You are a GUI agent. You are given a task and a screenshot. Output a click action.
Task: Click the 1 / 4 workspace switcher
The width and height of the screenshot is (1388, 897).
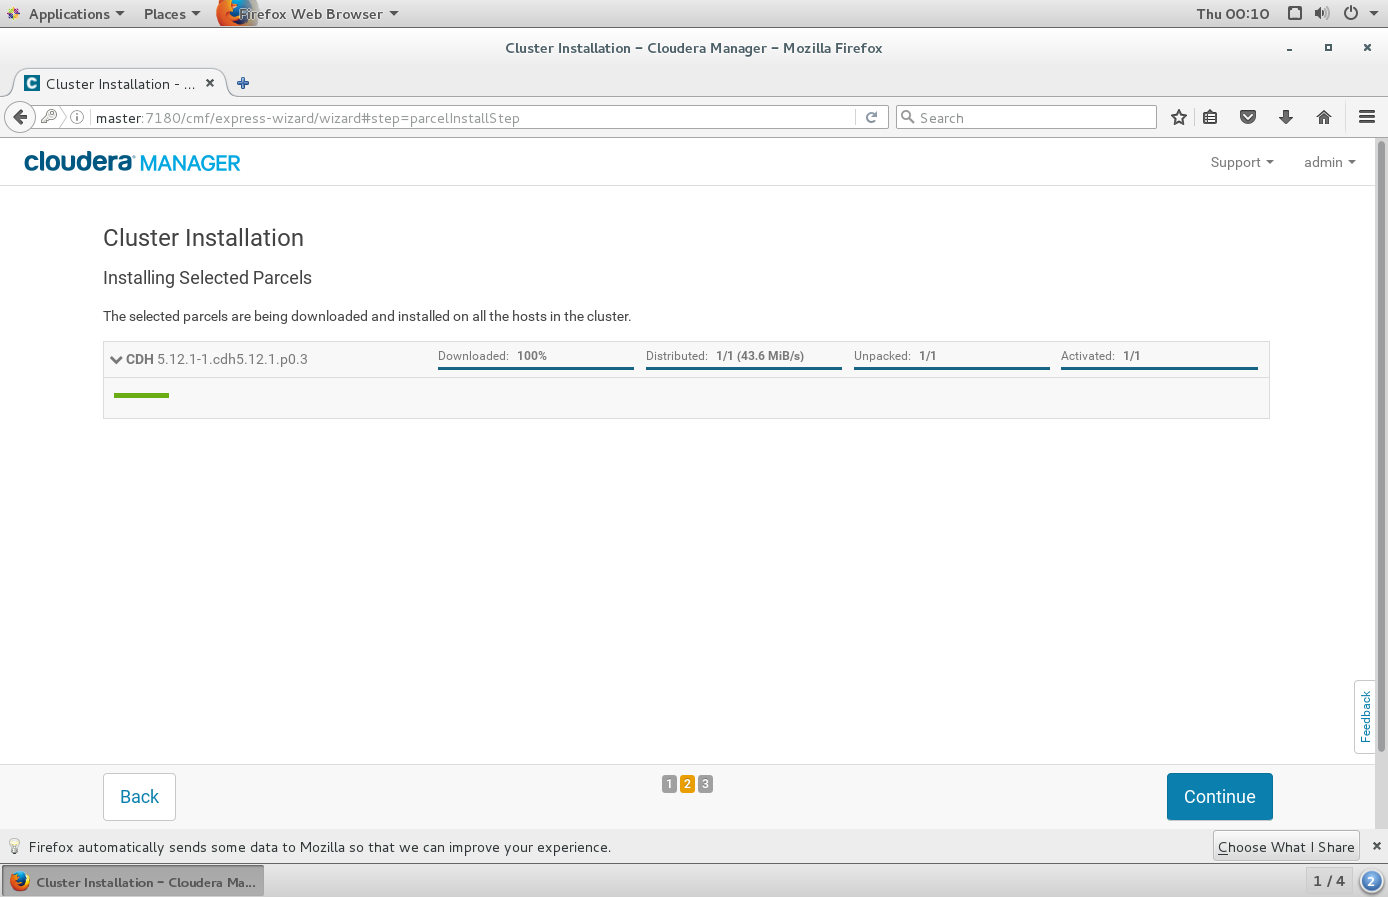(1329, 881)
